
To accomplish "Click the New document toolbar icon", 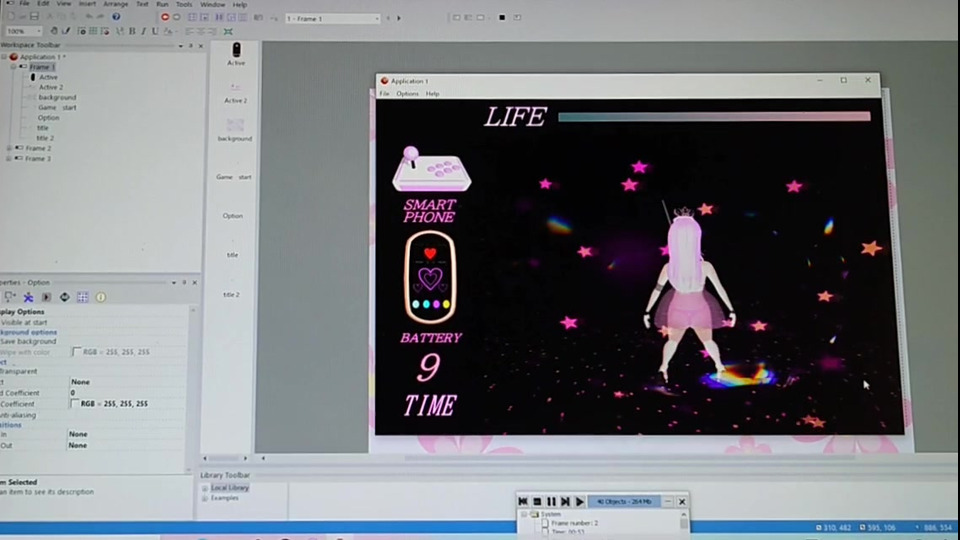I will click(10, 17).
